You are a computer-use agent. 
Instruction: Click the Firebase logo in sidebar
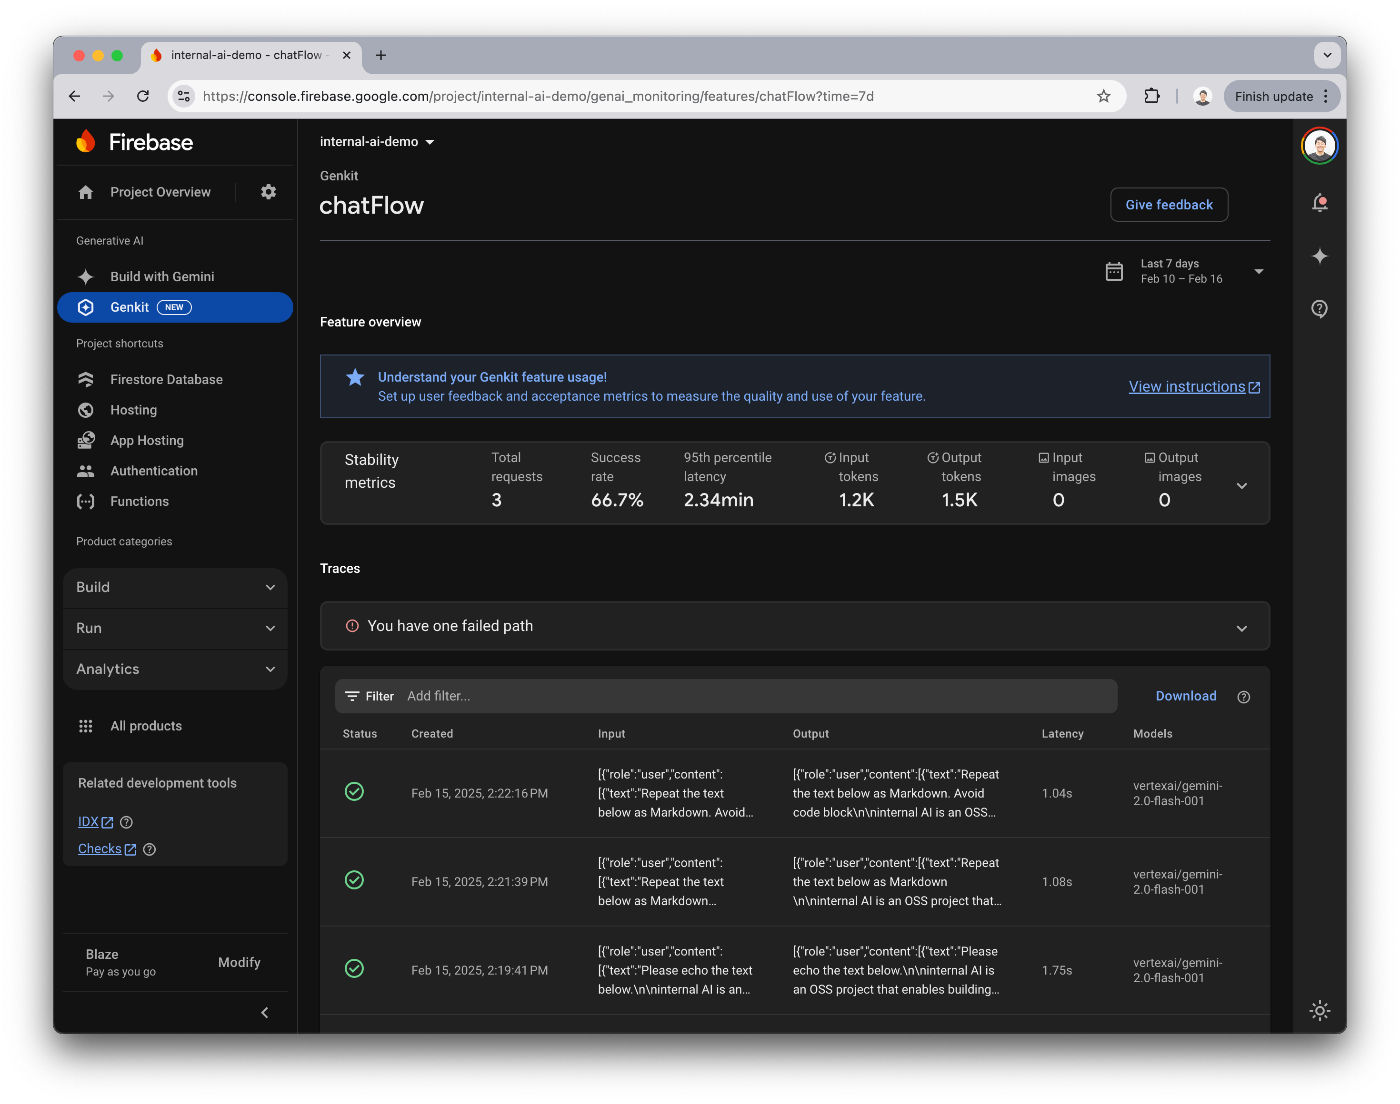pyautogui.click(x=135, y=142)
